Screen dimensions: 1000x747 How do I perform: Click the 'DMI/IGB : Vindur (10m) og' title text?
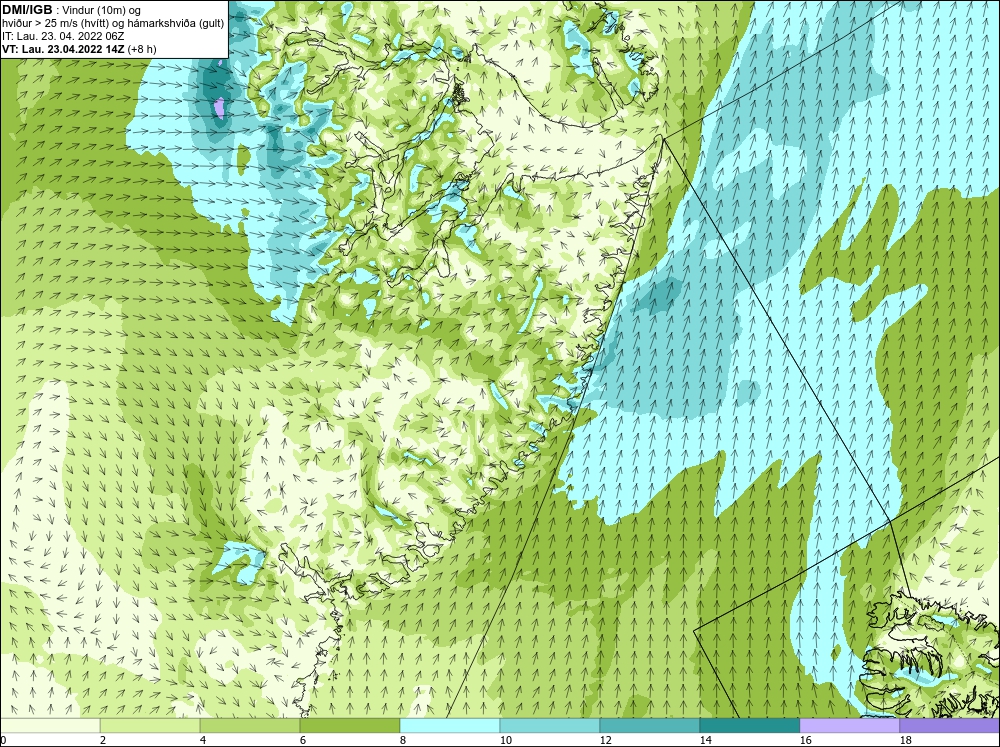(72, 10)
